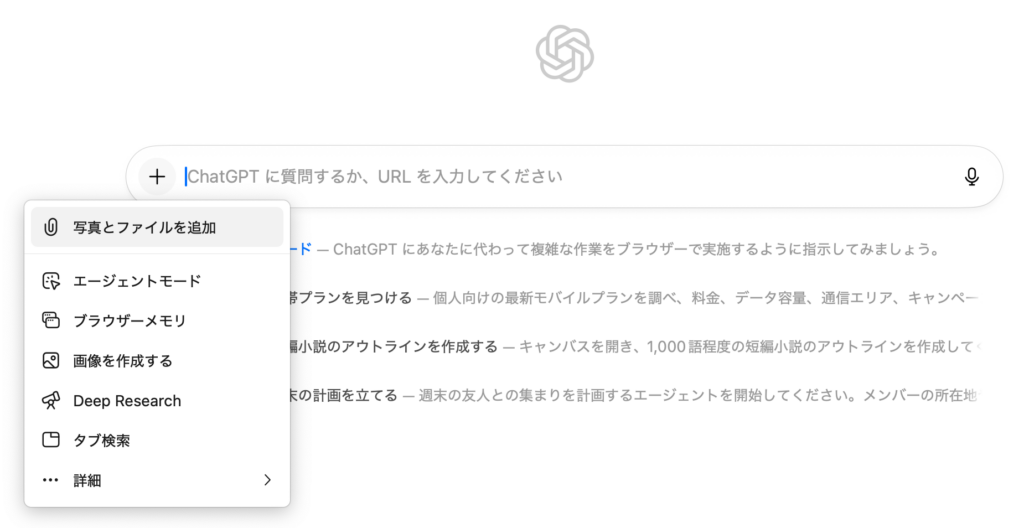
Task: Expand the 詳細 submenu chevron
Action: [267, 481]
